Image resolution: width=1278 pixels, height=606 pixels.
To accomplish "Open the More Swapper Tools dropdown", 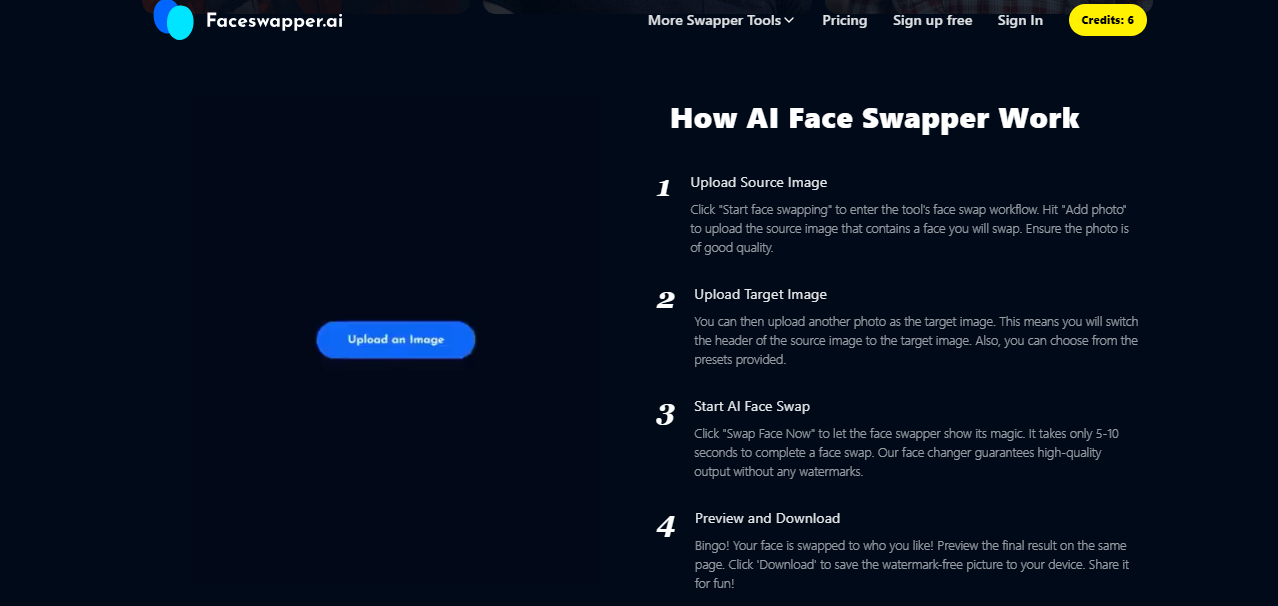I will pos(713,20).
